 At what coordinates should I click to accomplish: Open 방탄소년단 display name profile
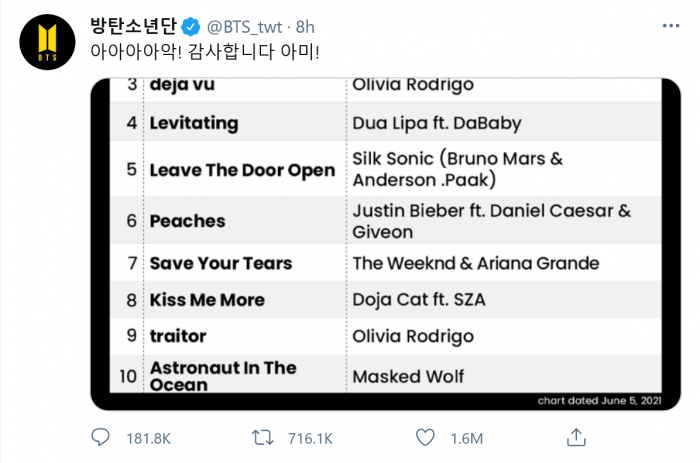[136, 24]
